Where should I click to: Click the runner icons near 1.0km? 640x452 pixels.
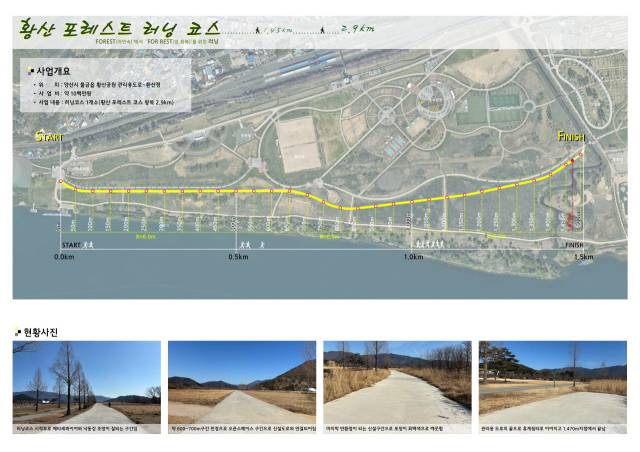(432, 244)
